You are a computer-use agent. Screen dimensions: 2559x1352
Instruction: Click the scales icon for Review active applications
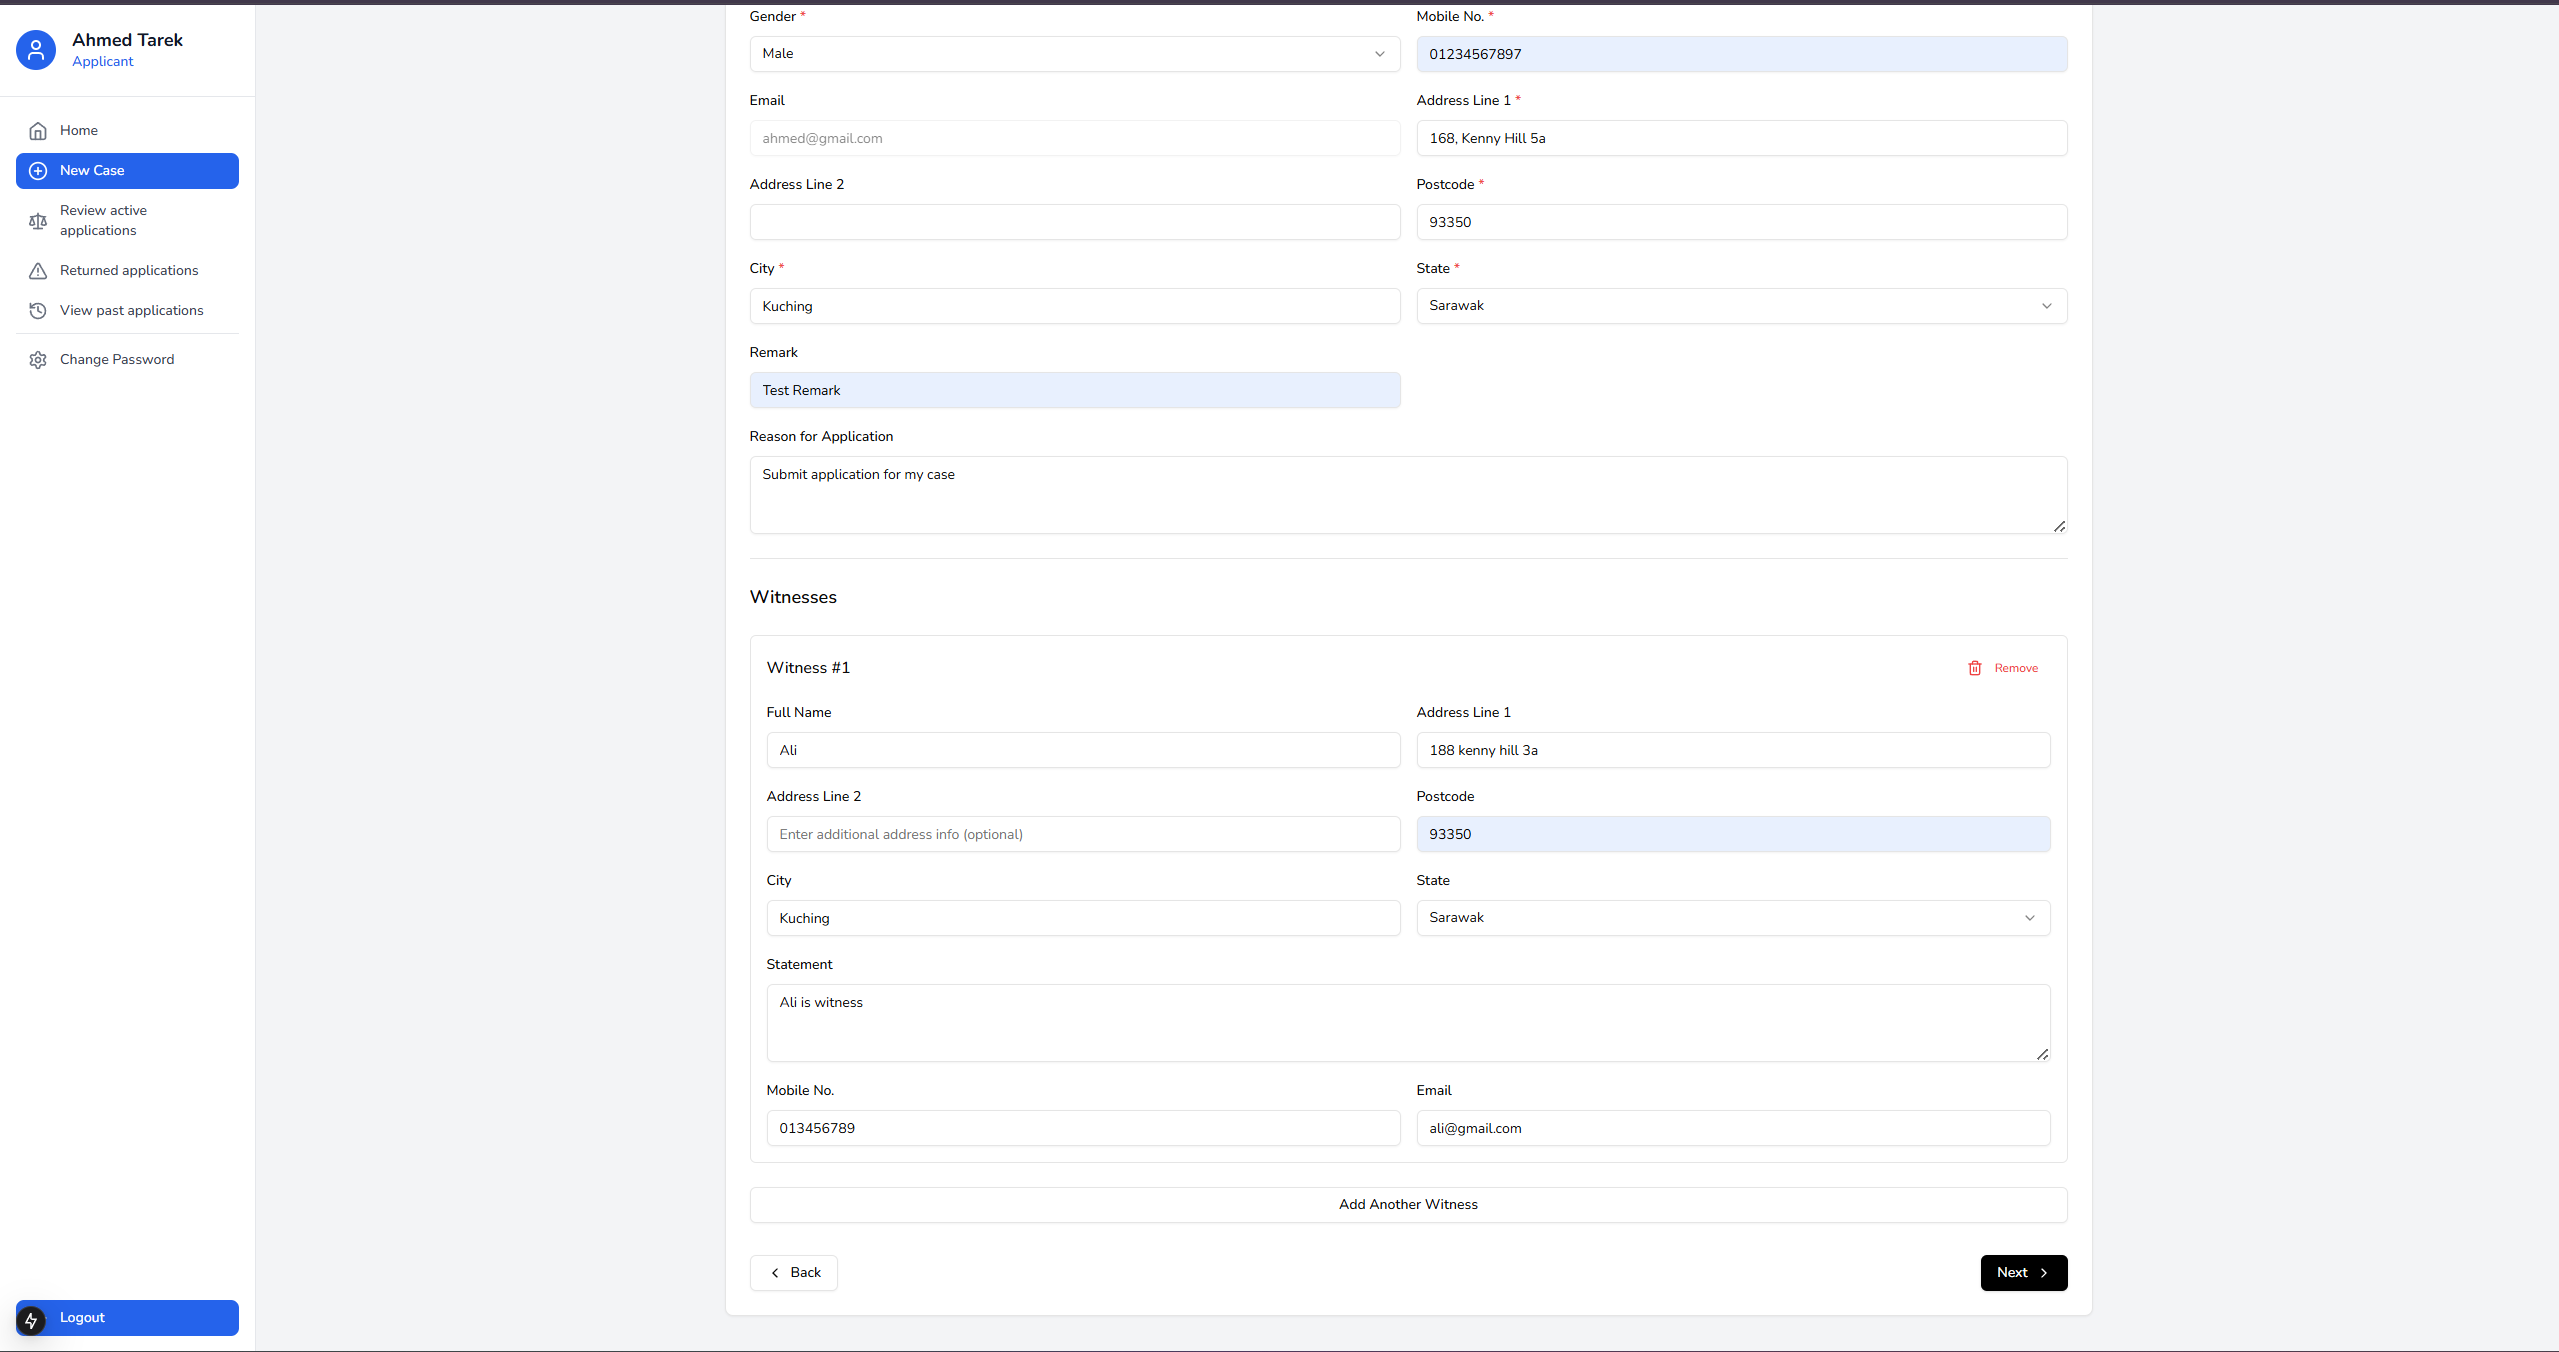click(x=38, y=221)
